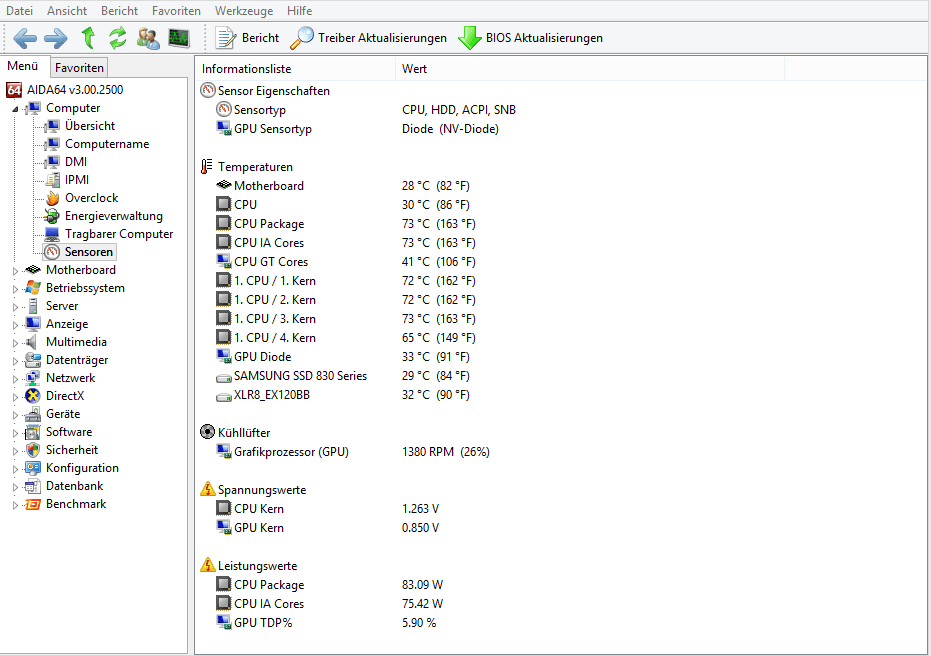Click the Spannungswerte warning triangle icon

point(207,489)
